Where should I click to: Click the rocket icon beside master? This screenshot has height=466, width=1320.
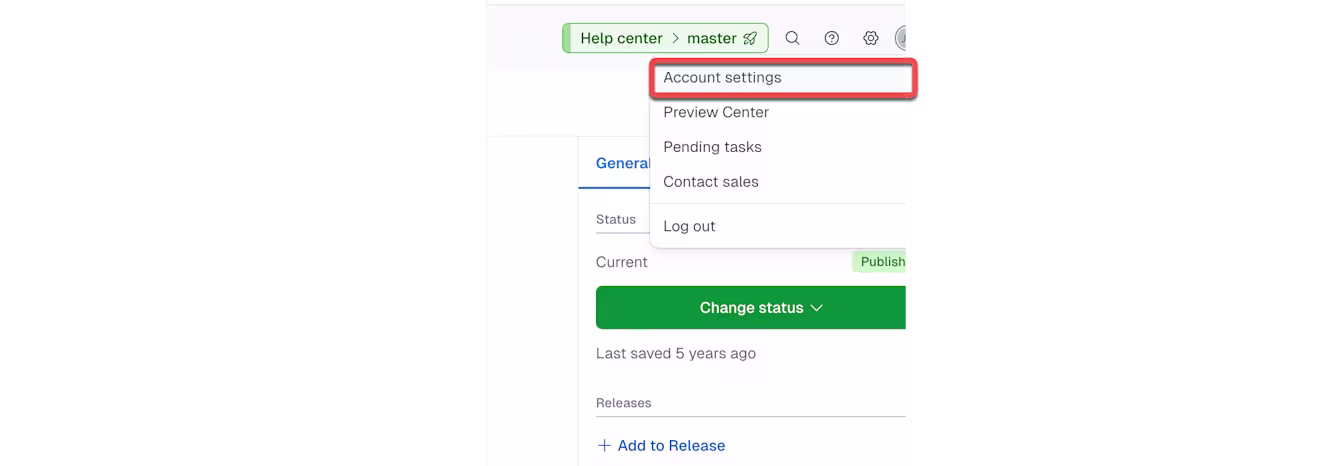point(750,39)
